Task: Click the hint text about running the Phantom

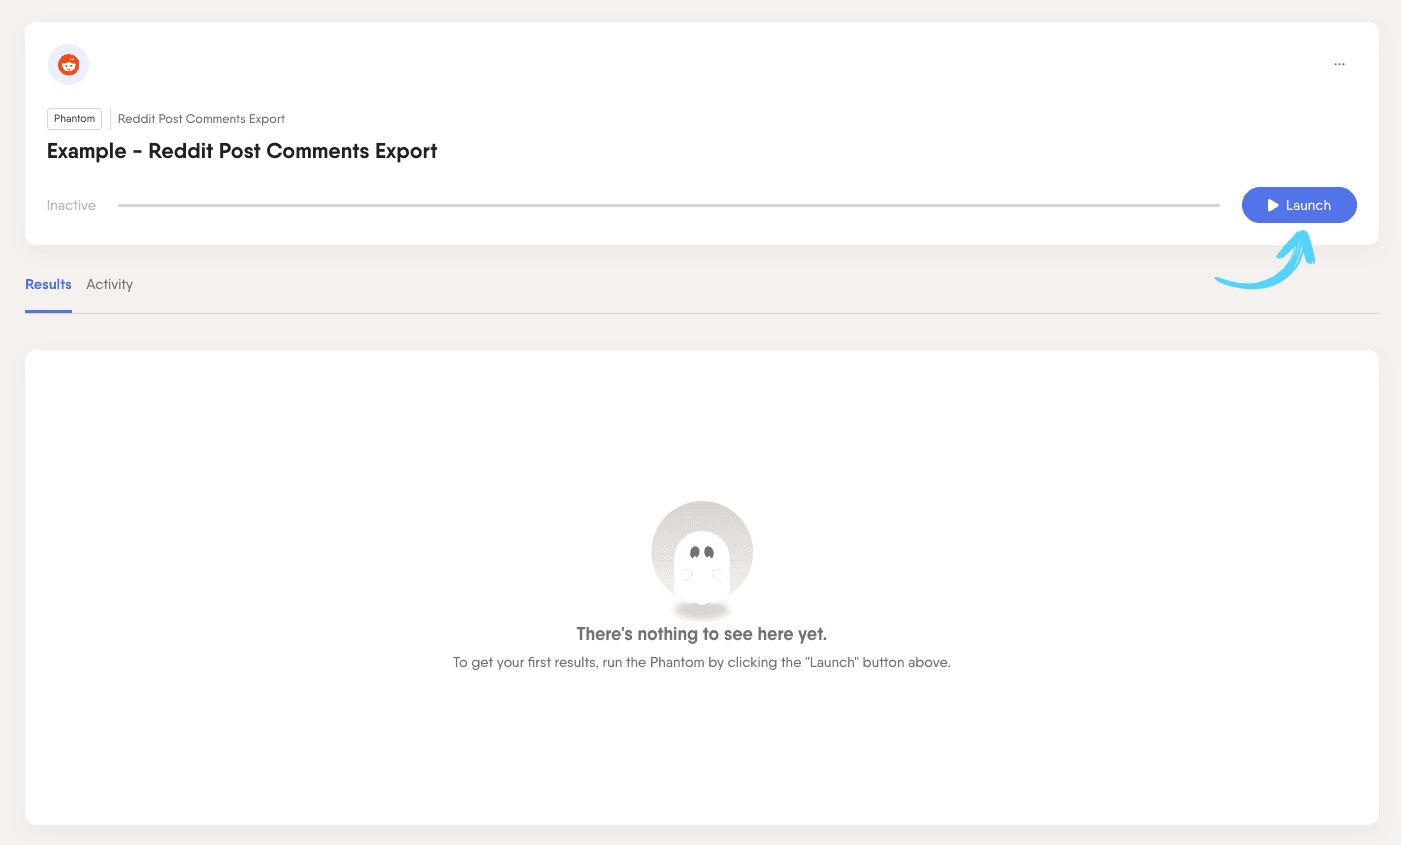Action: click(702, 662)
